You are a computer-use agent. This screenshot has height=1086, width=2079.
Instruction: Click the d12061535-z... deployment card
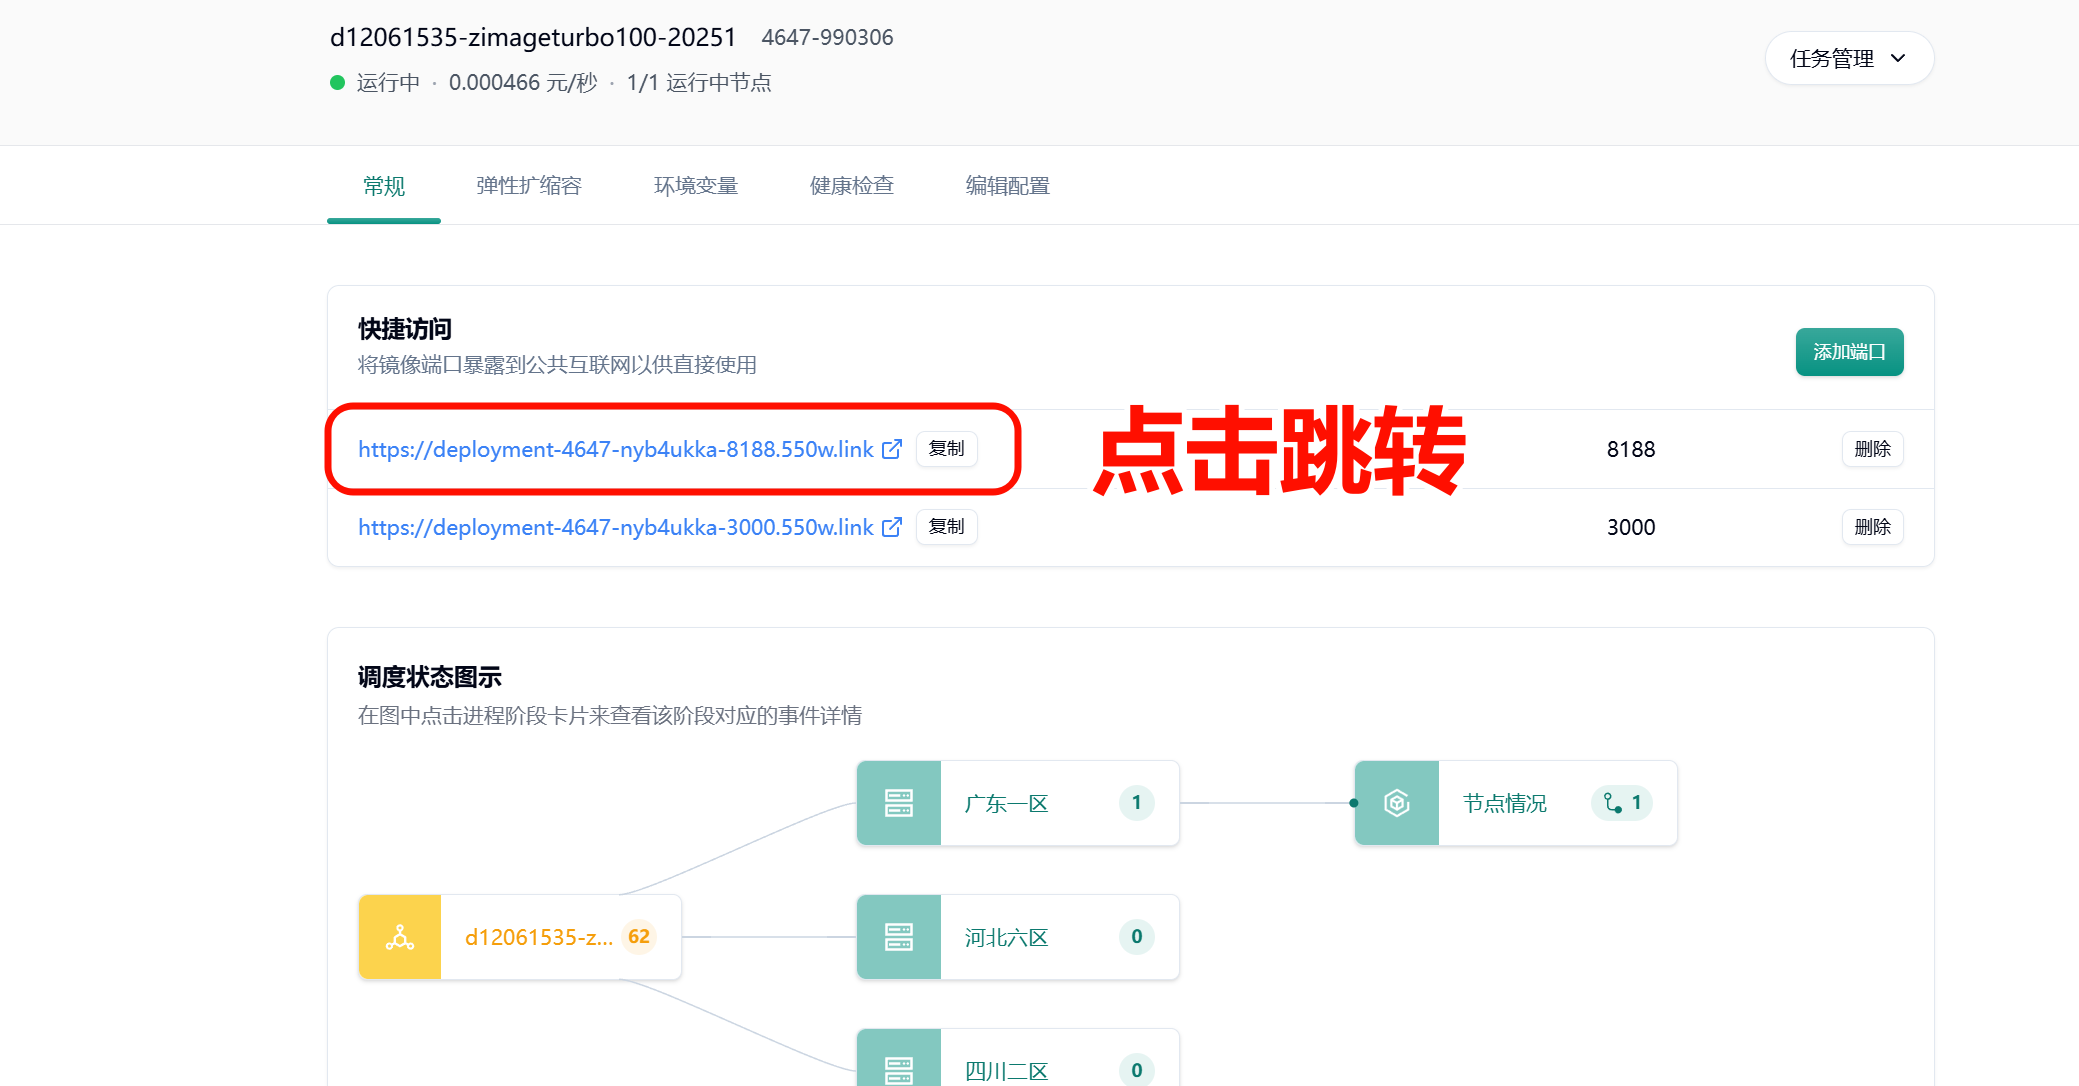(538, 937)
